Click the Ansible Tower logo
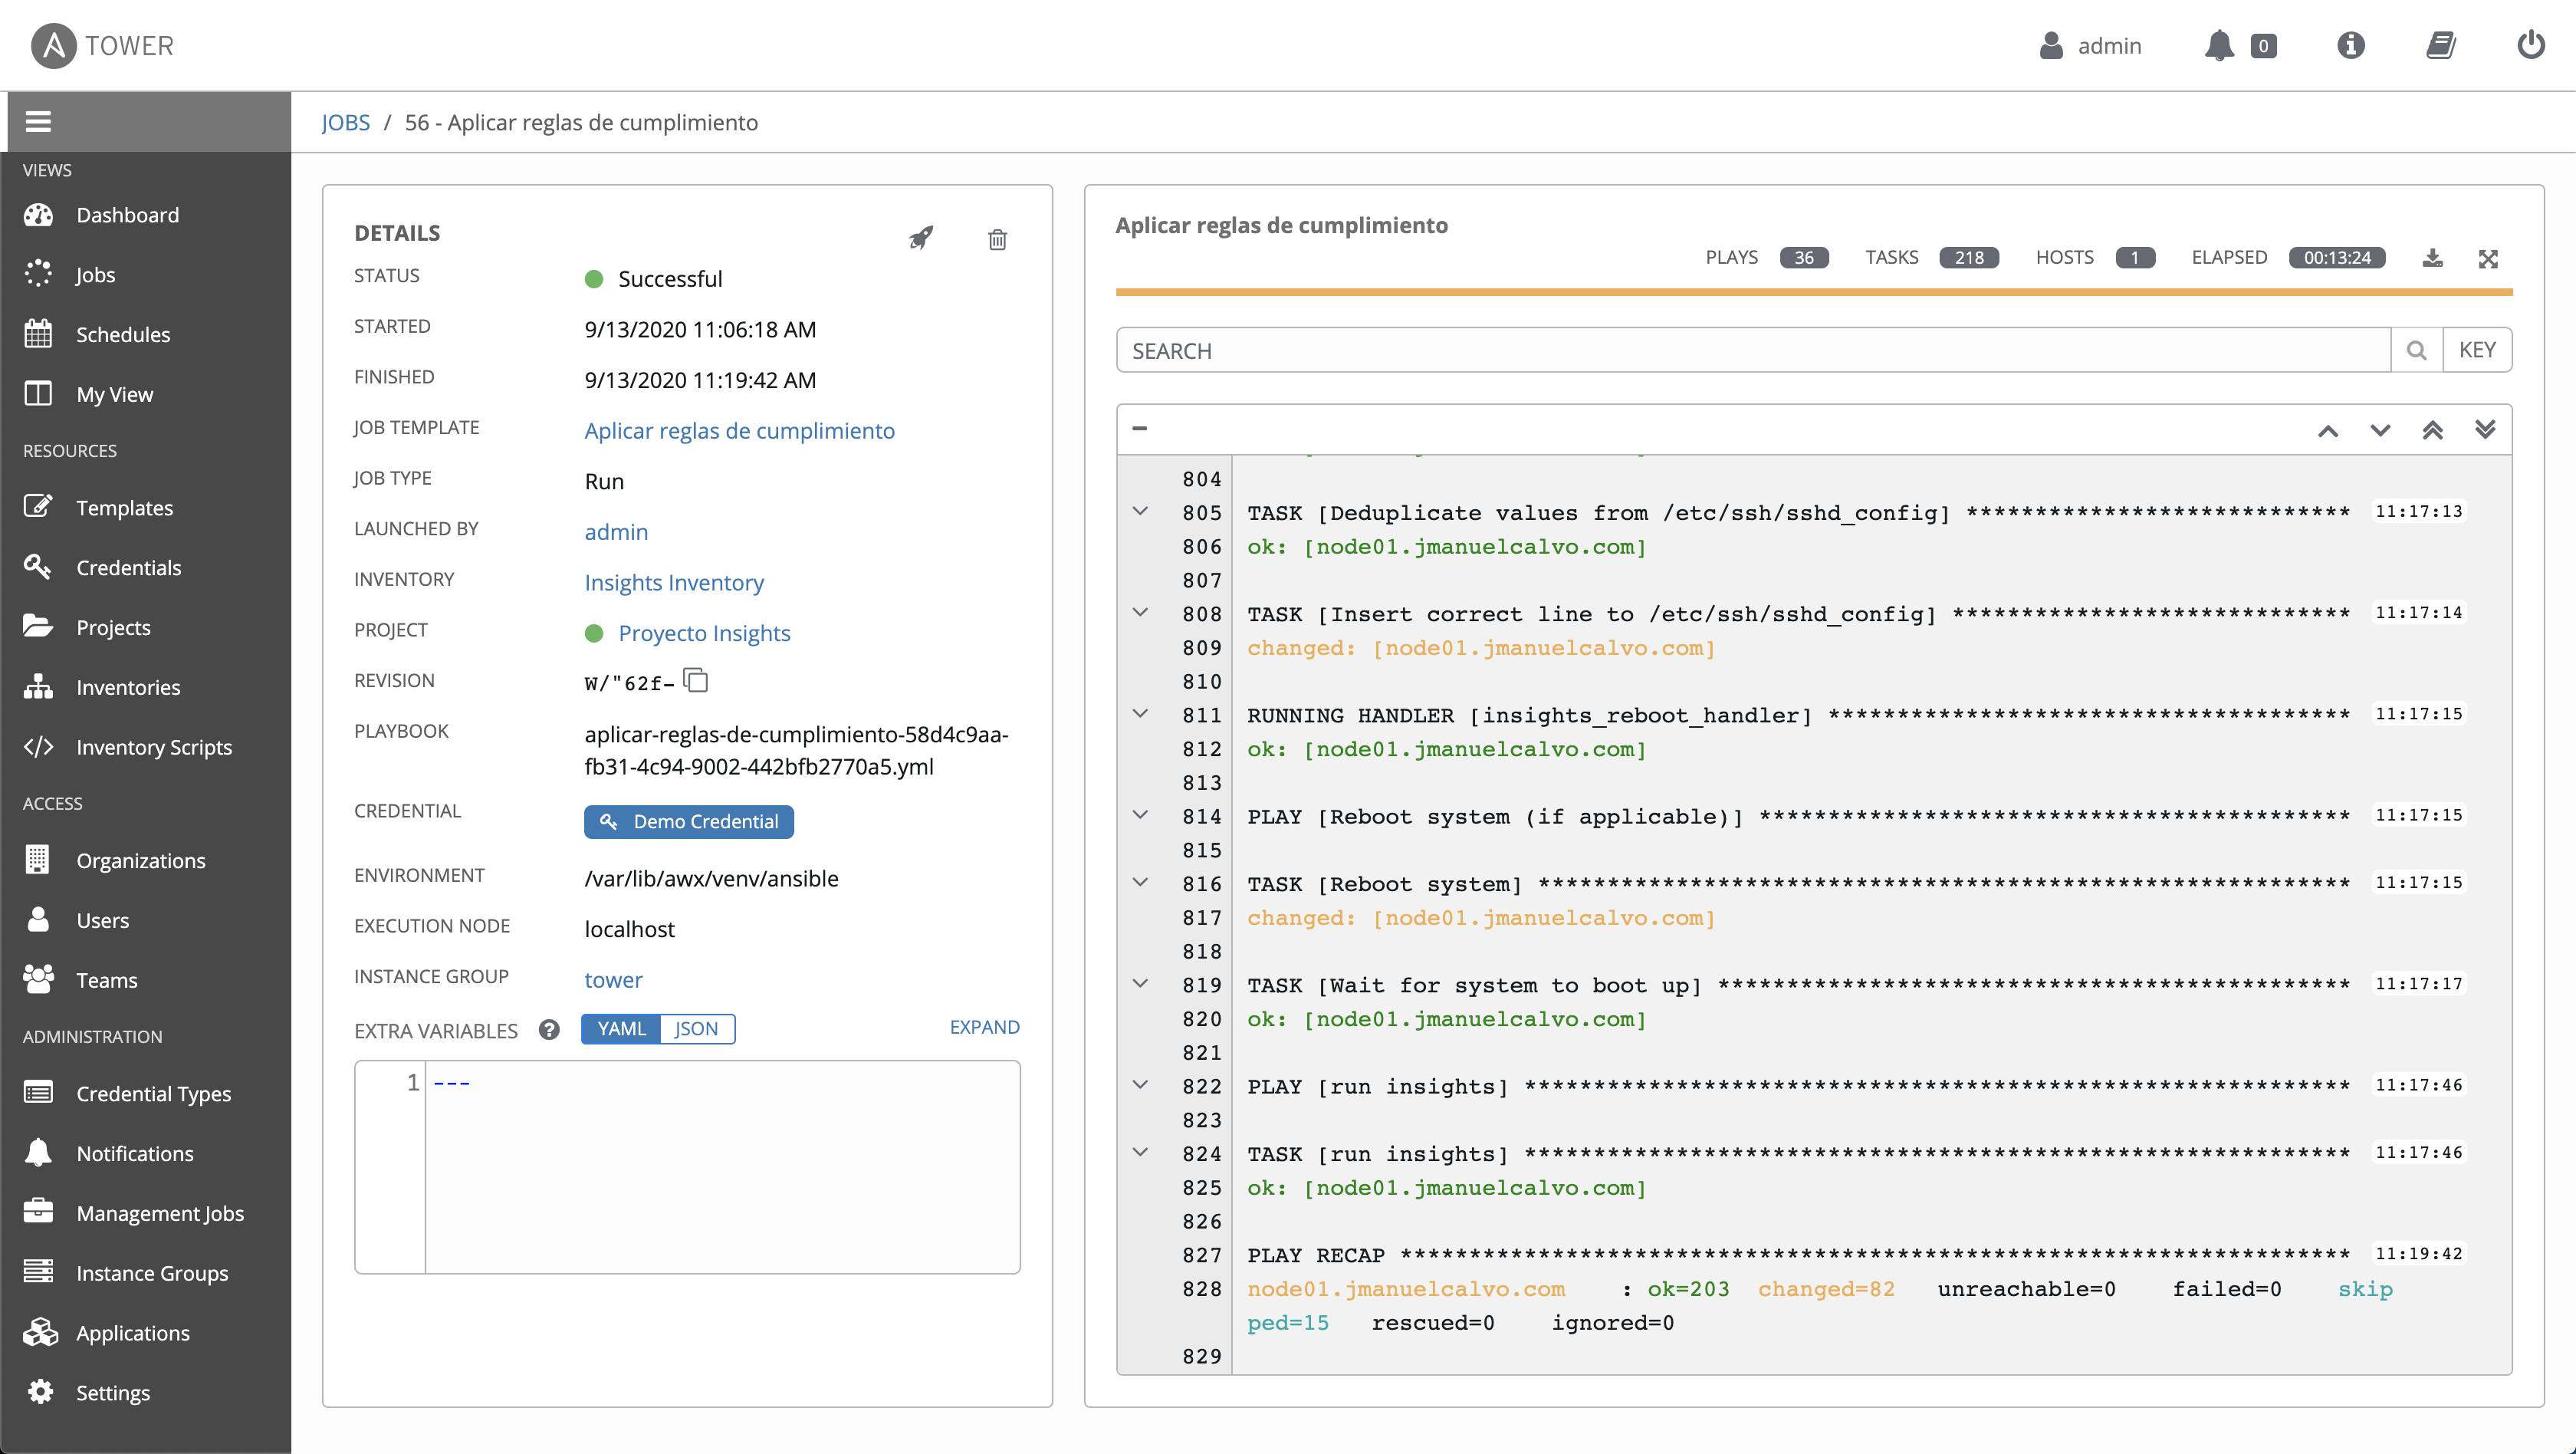 (x=102, y=46)
